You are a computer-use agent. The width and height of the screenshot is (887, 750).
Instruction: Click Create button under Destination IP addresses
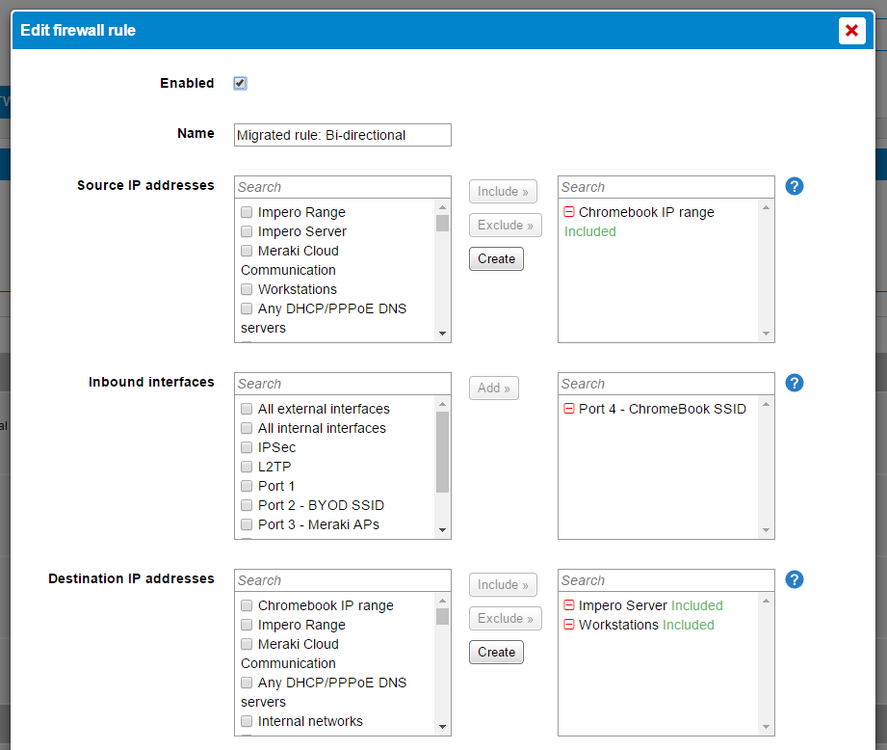[x=496, y=652]
